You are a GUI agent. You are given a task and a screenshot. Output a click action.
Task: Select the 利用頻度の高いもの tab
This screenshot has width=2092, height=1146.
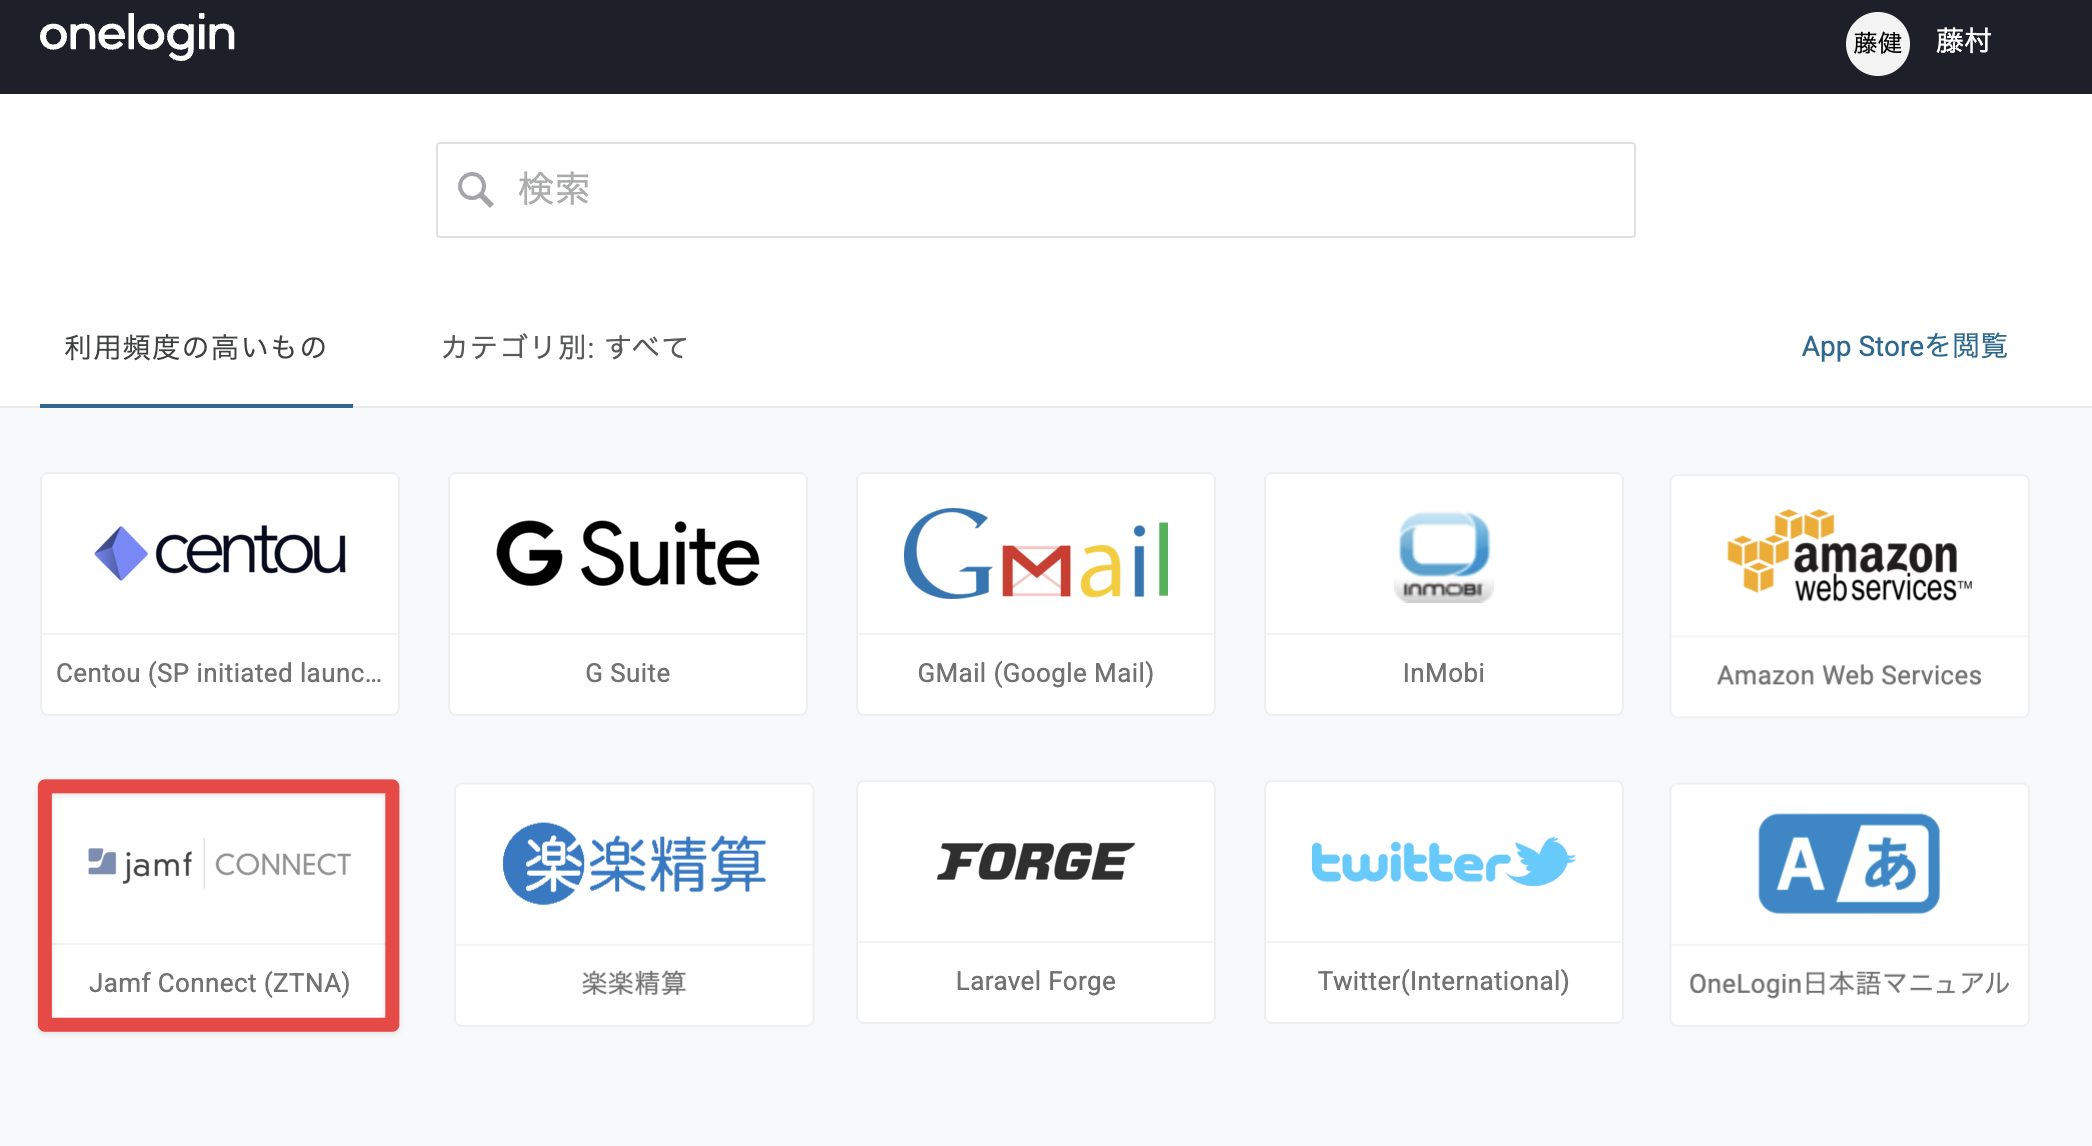(x=196, y=347)
